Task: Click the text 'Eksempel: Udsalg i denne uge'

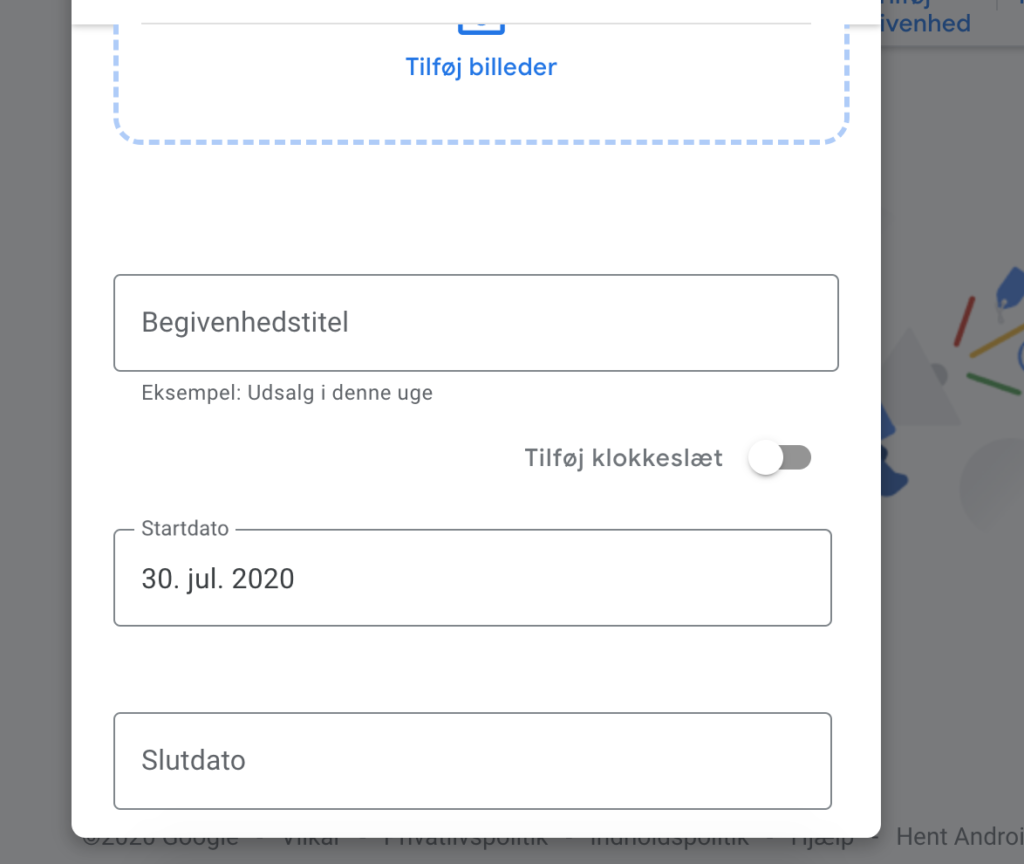Action: point(287,392)
